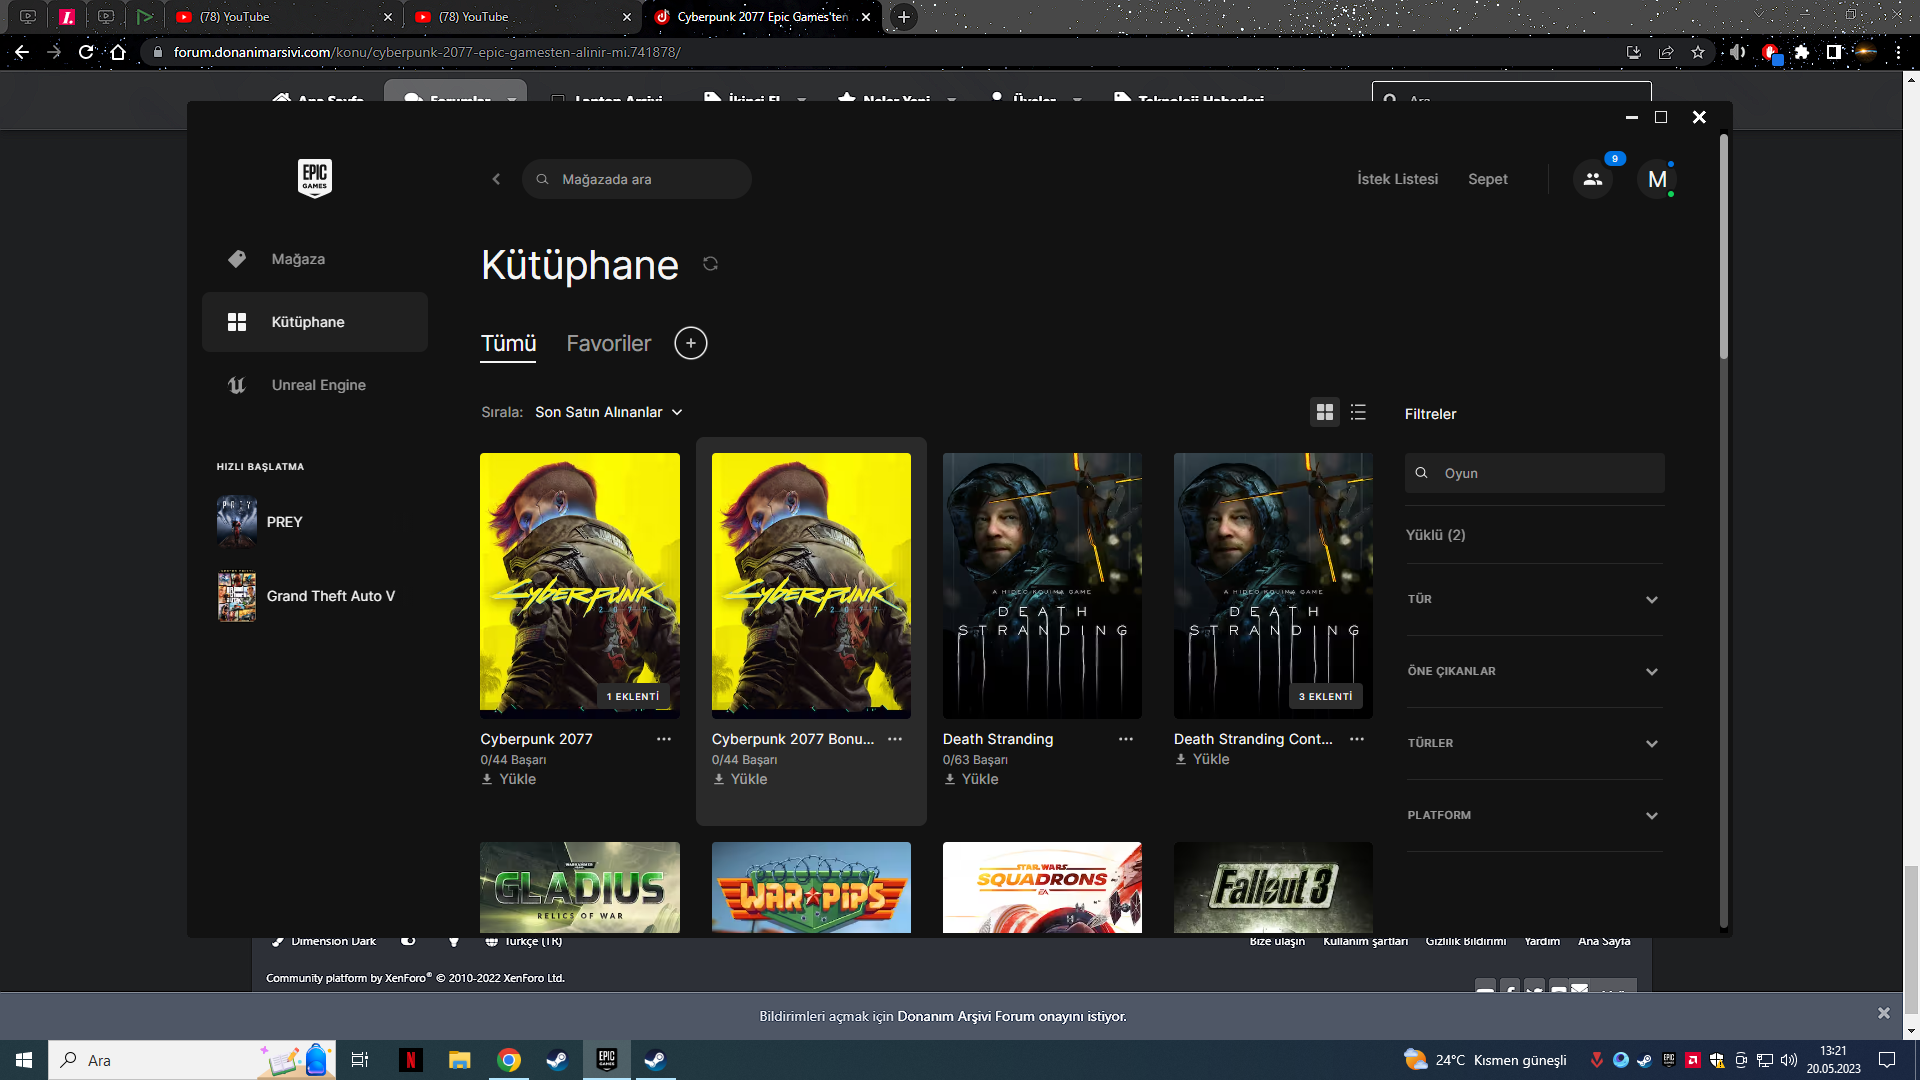Expand the TÜR filter section

pyautogui.click(x=1534, y=599)
